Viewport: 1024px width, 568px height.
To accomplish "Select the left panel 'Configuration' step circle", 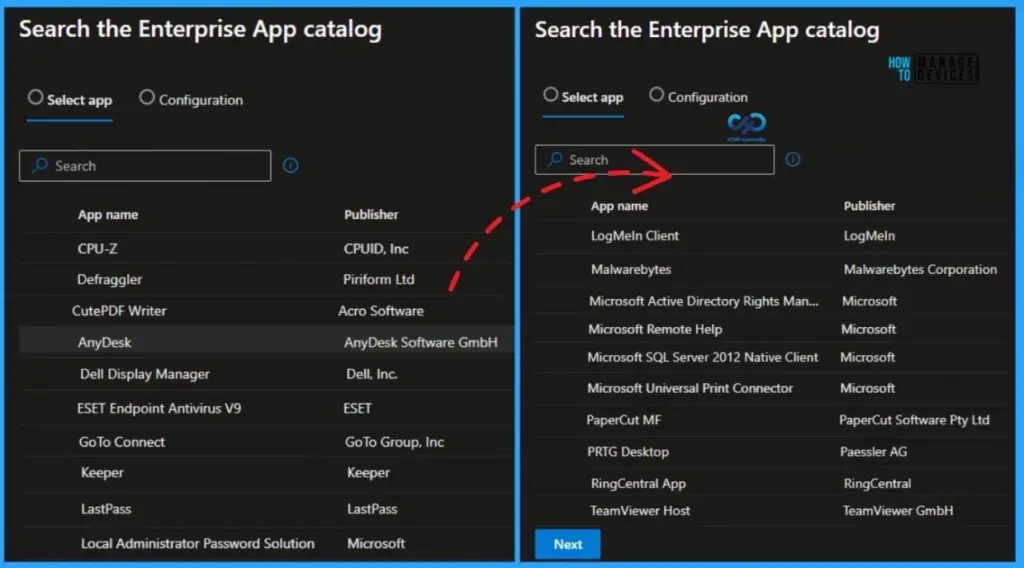I will (x=147, y=97).
